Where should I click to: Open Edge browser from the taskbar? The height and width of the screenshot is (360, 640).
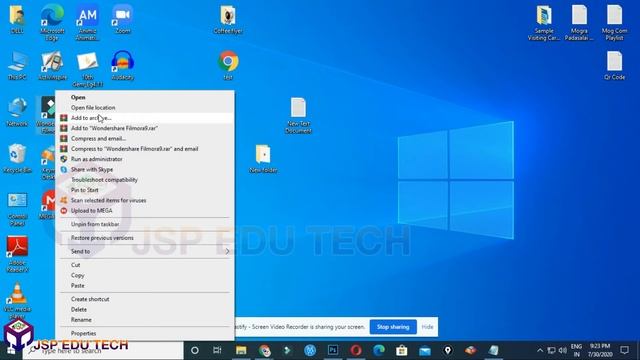pos(379,350)
